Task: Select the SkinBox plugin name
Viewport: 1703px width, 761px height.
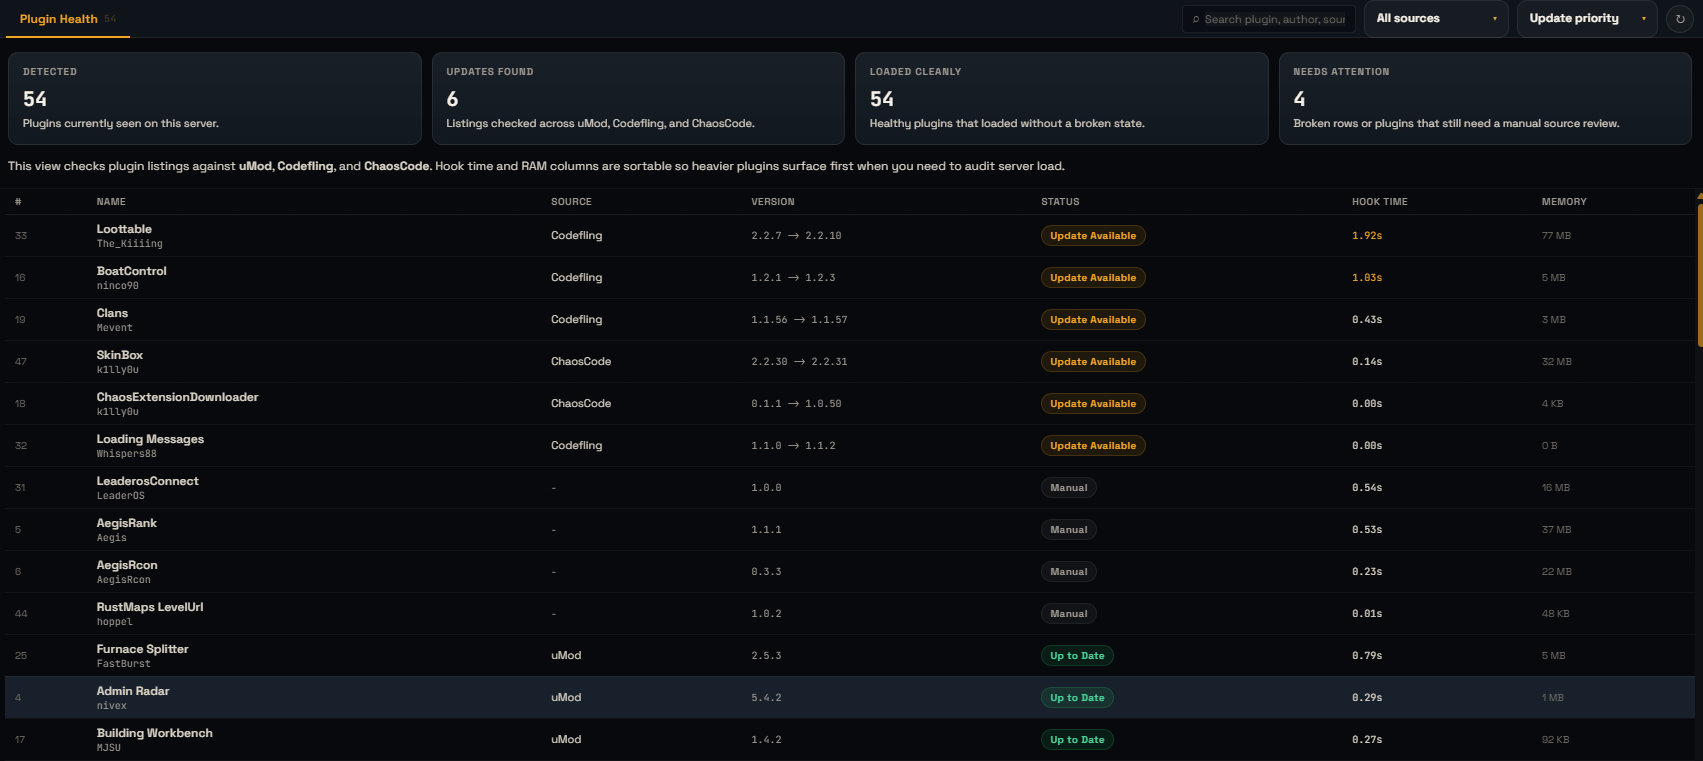Action: pyautogui.click(x=119, y=355)
